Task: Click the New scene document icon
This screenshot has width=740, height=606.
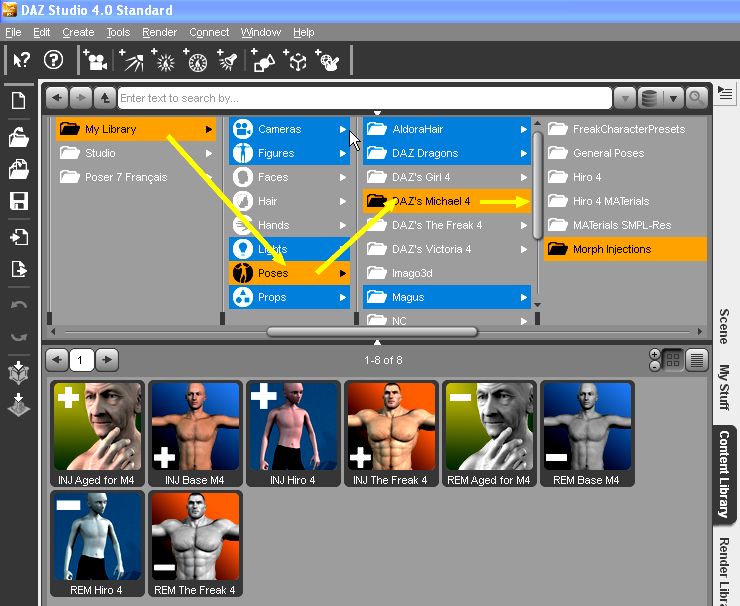Action: point(18,101)
